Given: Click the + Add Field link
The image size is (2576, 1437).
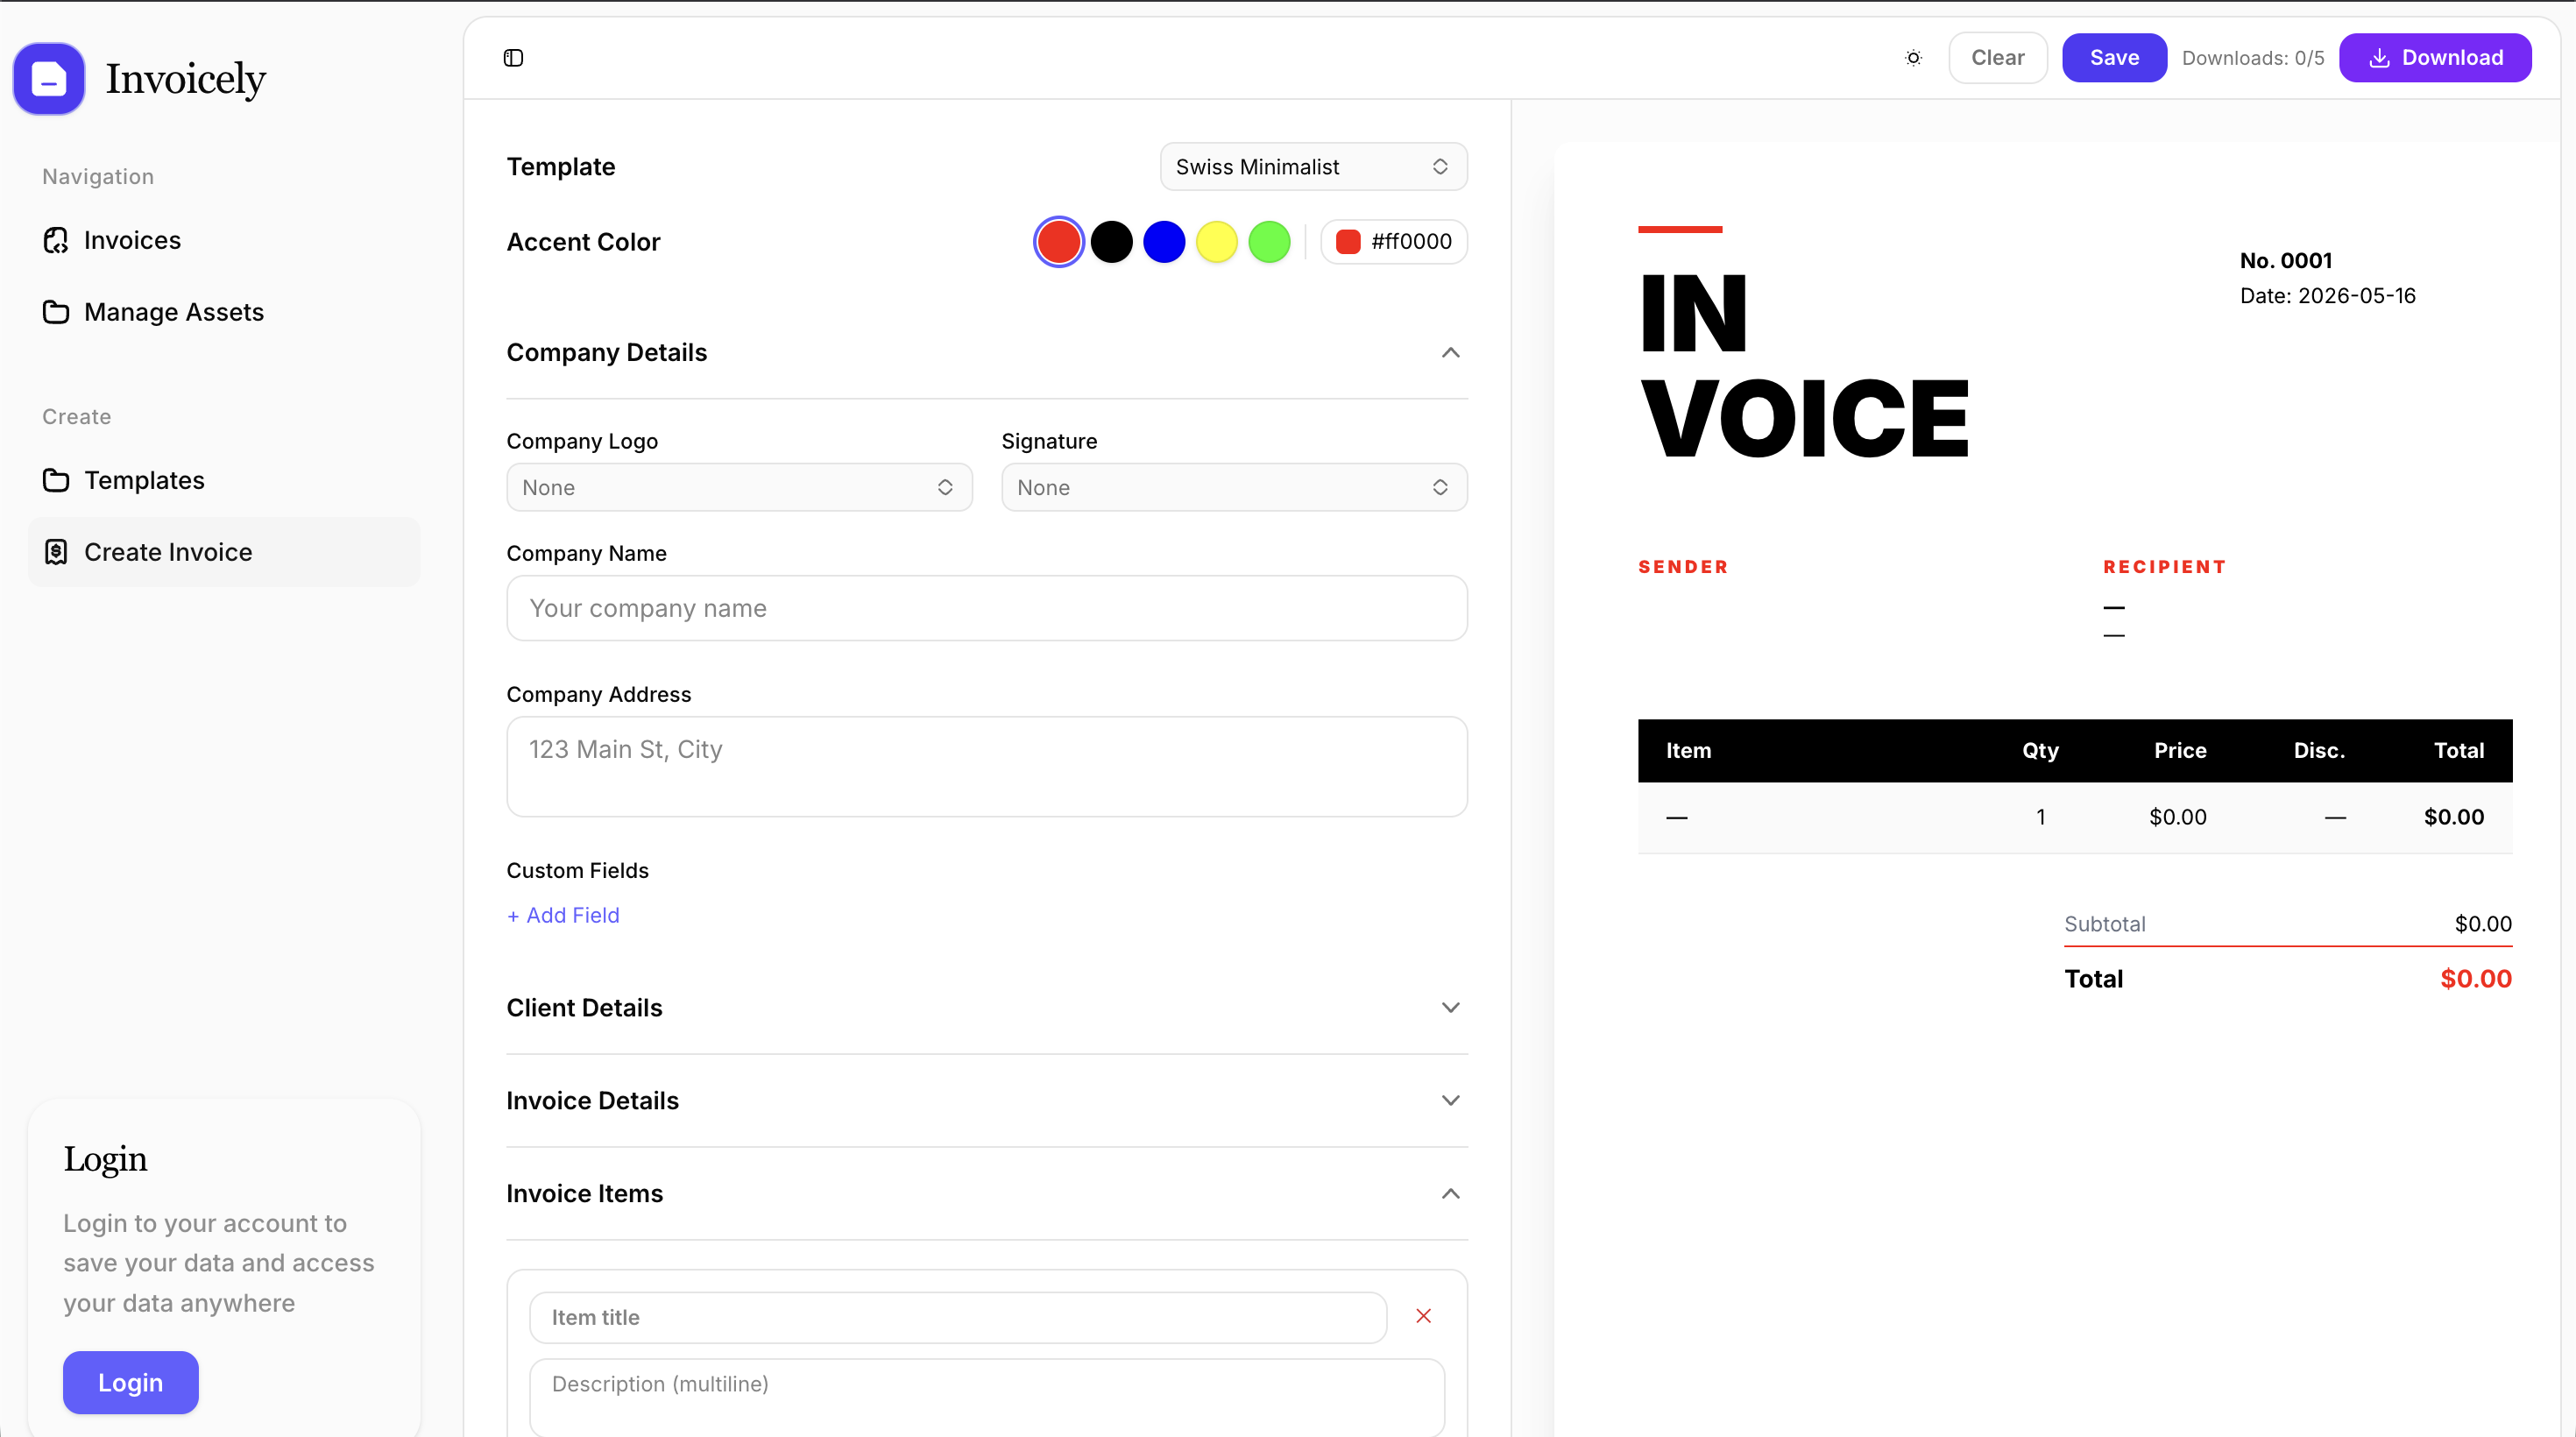Looking at the screenshot, I should point(563,915).
